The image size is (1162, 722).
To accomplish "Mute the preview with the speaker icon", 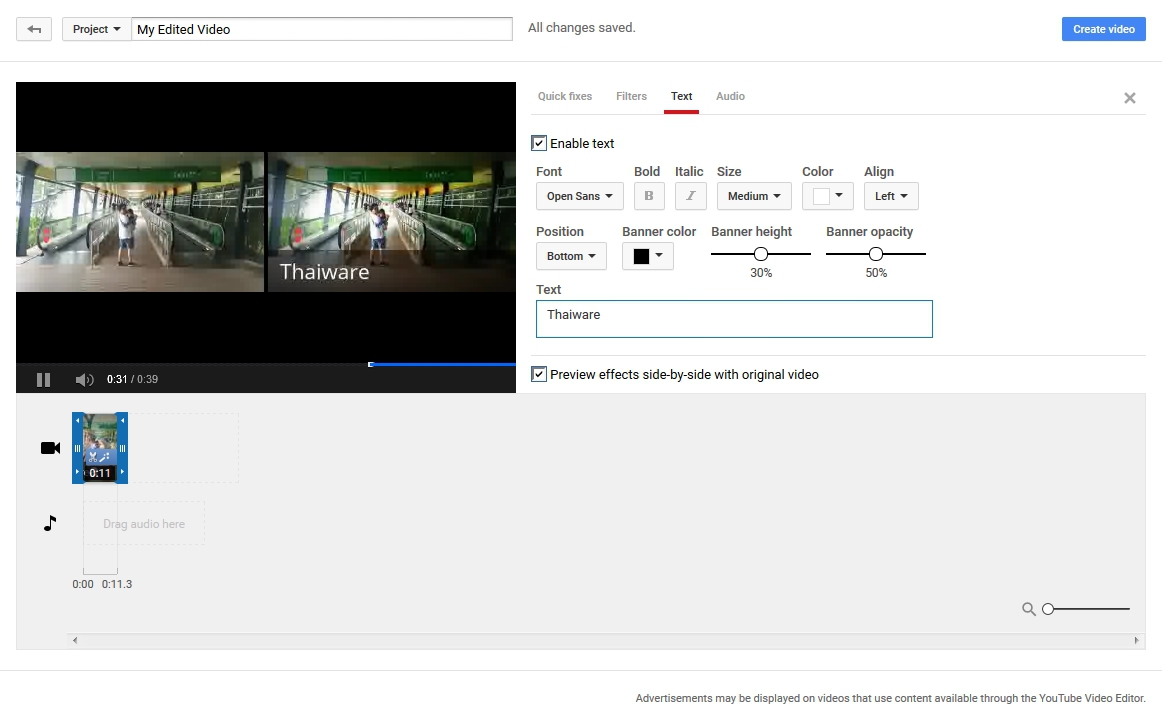I will (84, 380).
